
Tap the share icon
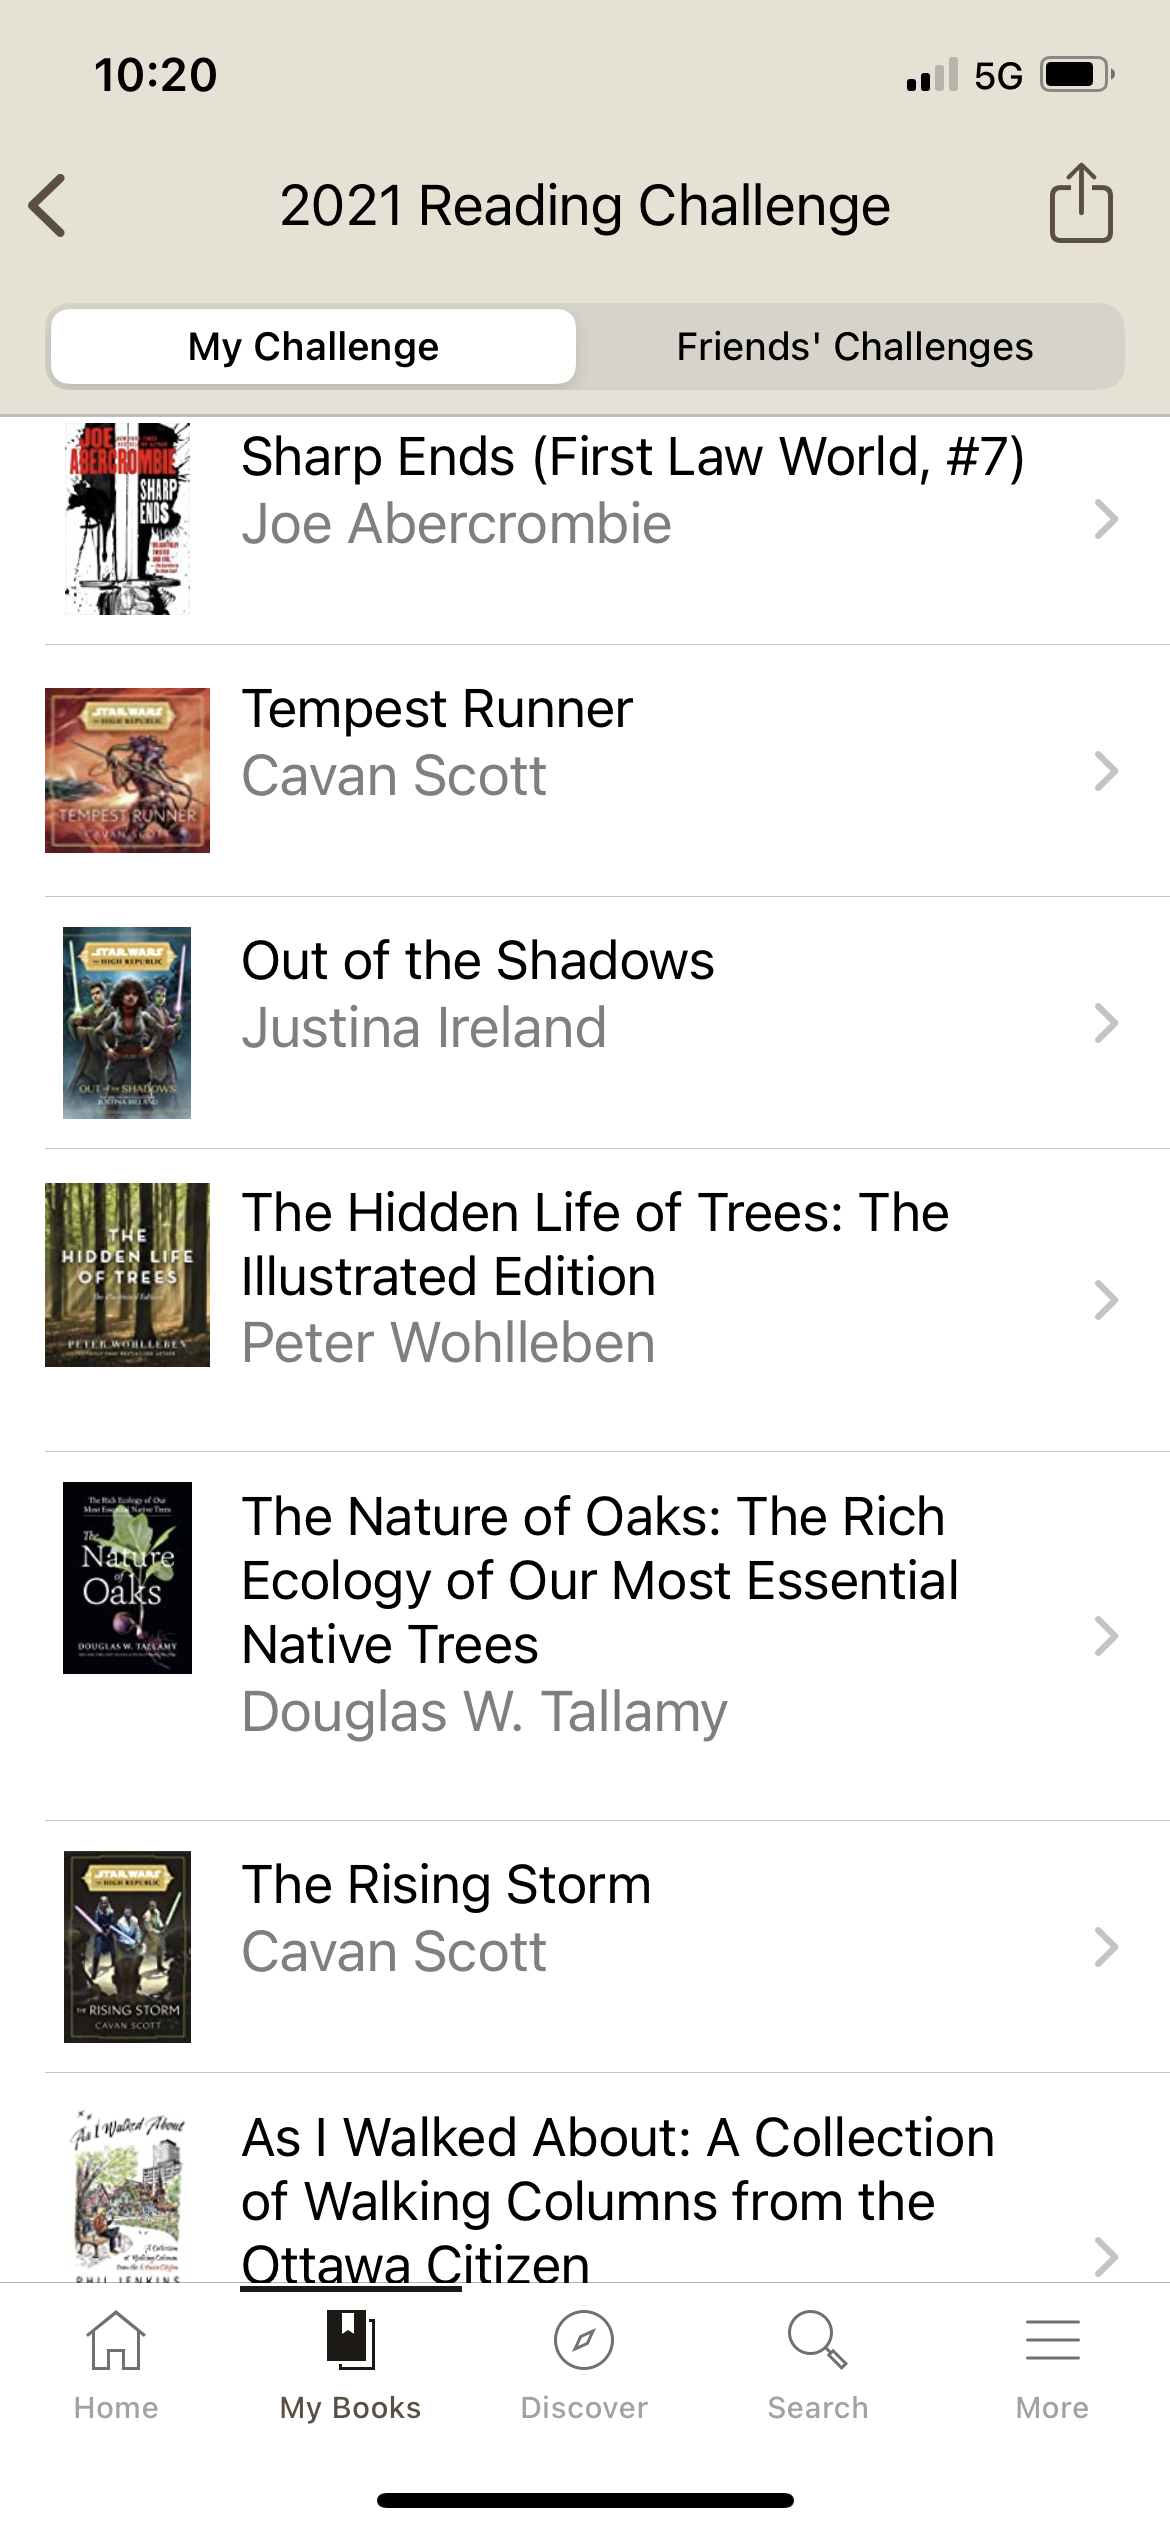[x=1080, y=204]
